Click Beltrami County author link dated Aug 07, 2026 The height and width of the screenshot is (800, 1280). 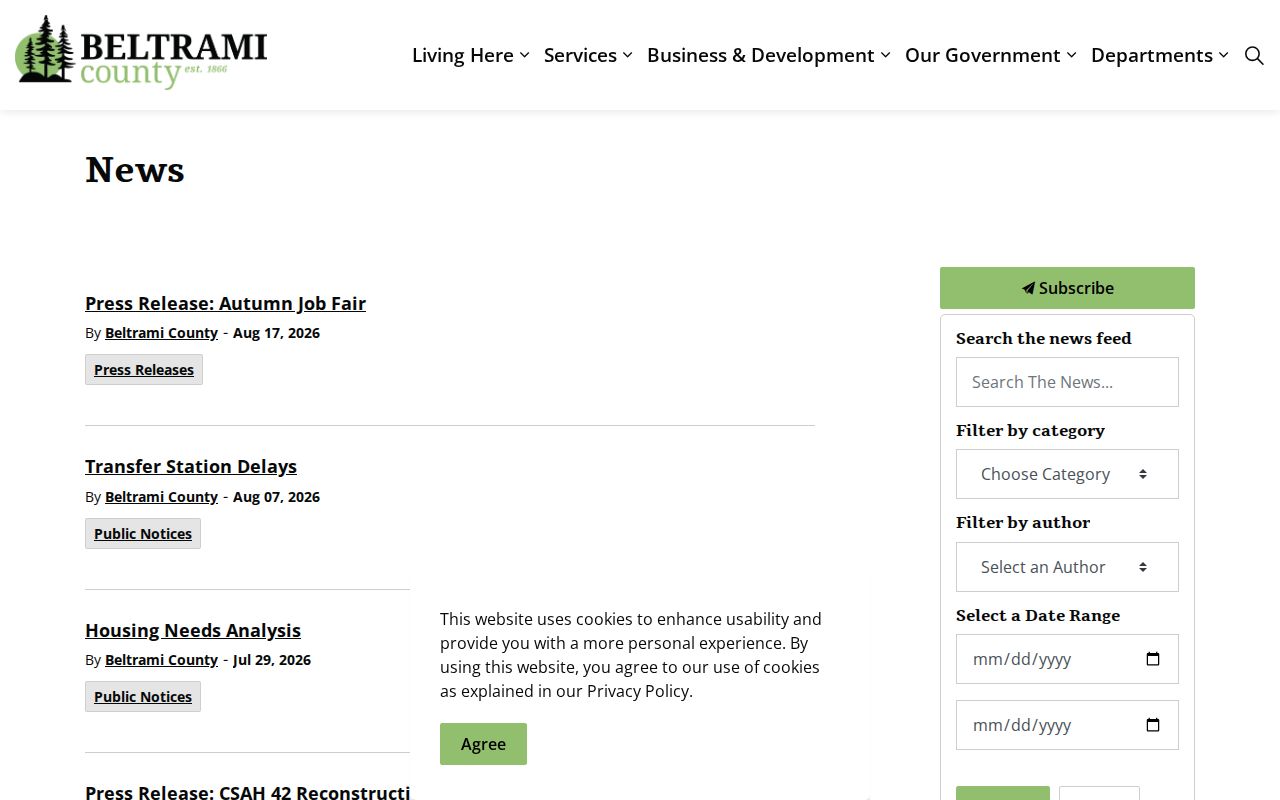[x=161, y=497]
